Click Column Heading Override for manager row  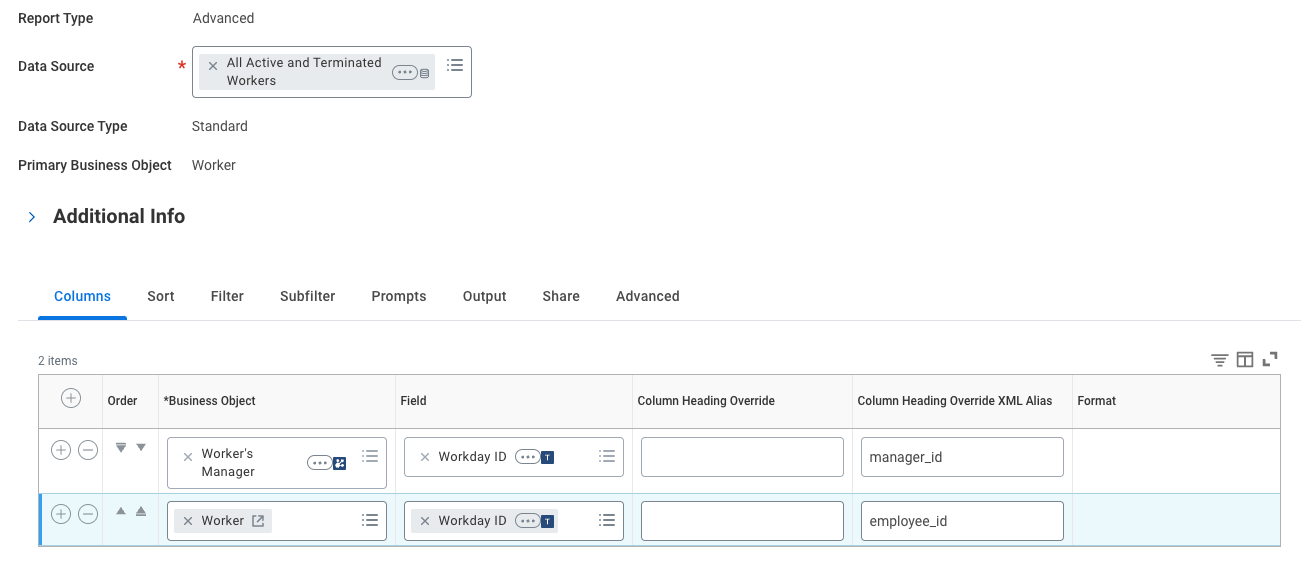click(x=742, y=457)
